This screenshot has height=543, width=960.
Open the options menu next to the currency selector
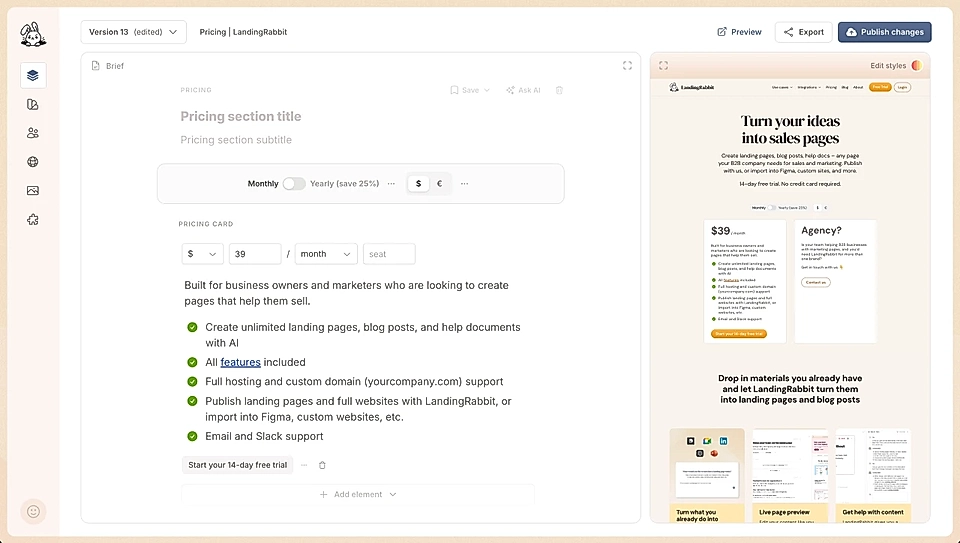point(465,184)
